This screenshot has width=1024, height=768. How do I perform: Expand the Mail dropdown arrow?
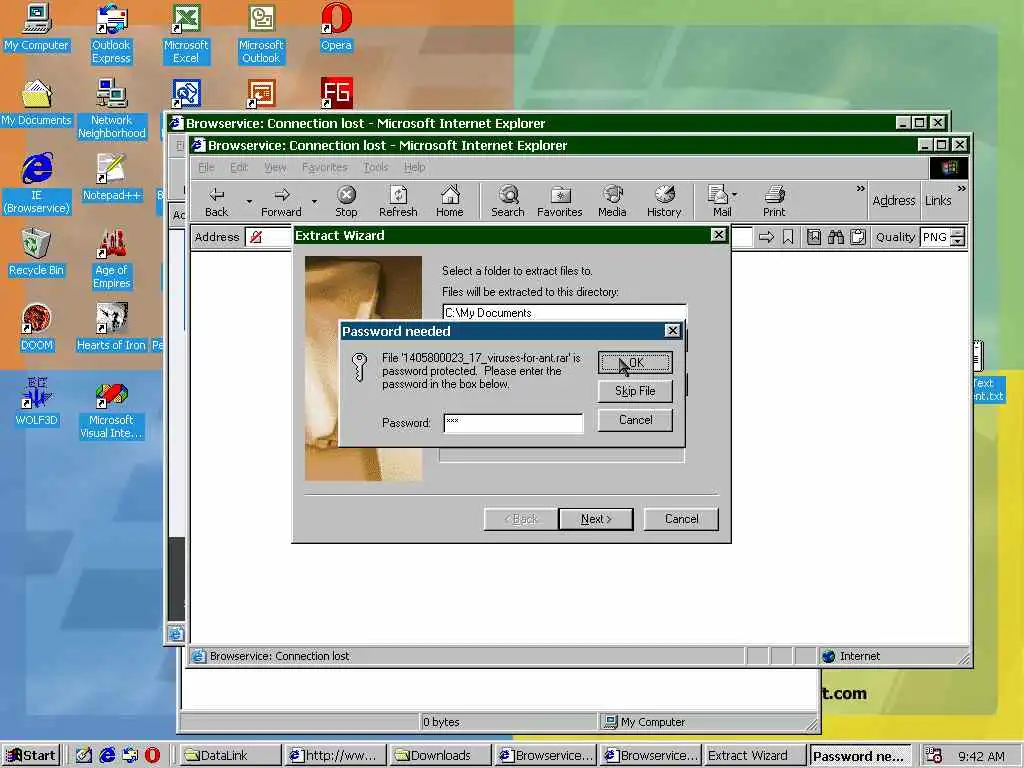tap(735, 195)
